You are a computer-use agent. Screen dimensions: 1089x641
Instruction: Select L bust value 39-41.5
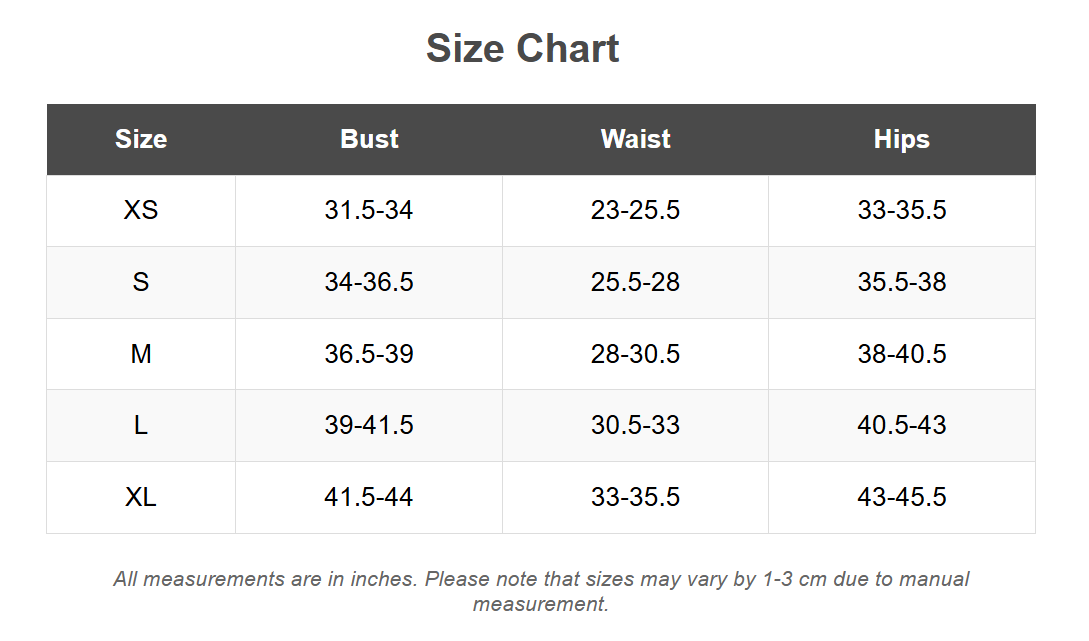click(x=369, y=425)
